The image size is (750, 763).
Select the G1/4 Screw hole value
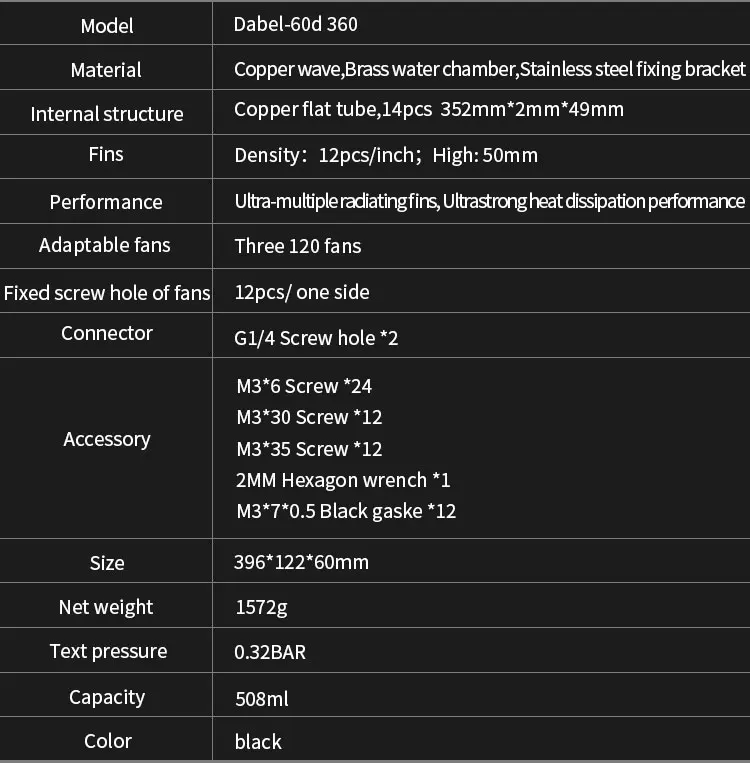pos(316,338)
